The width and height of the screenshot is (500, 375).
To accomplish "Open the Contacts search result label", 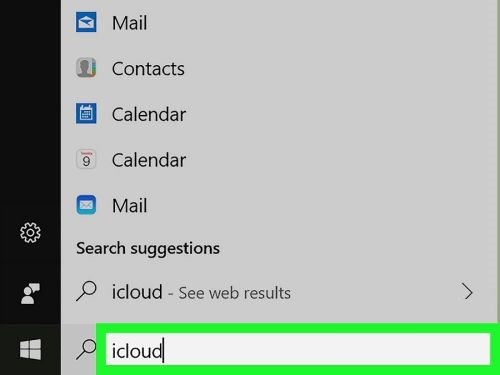I will coord(148,69).
